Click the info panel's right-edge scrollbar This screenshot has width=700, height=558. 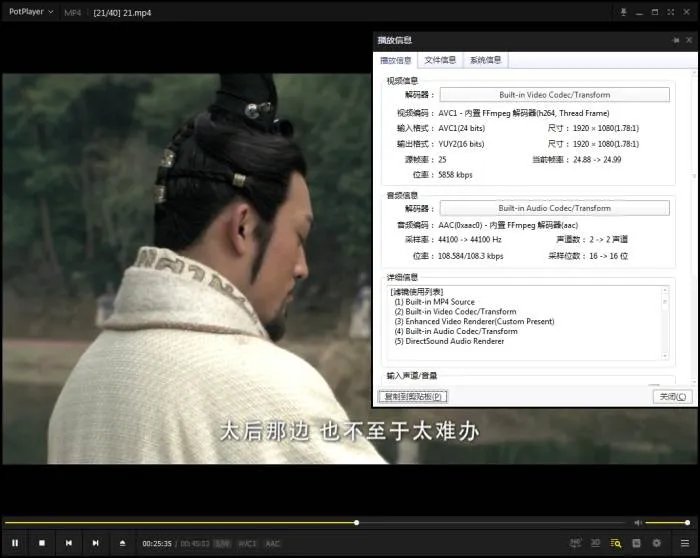pos(694,228)
